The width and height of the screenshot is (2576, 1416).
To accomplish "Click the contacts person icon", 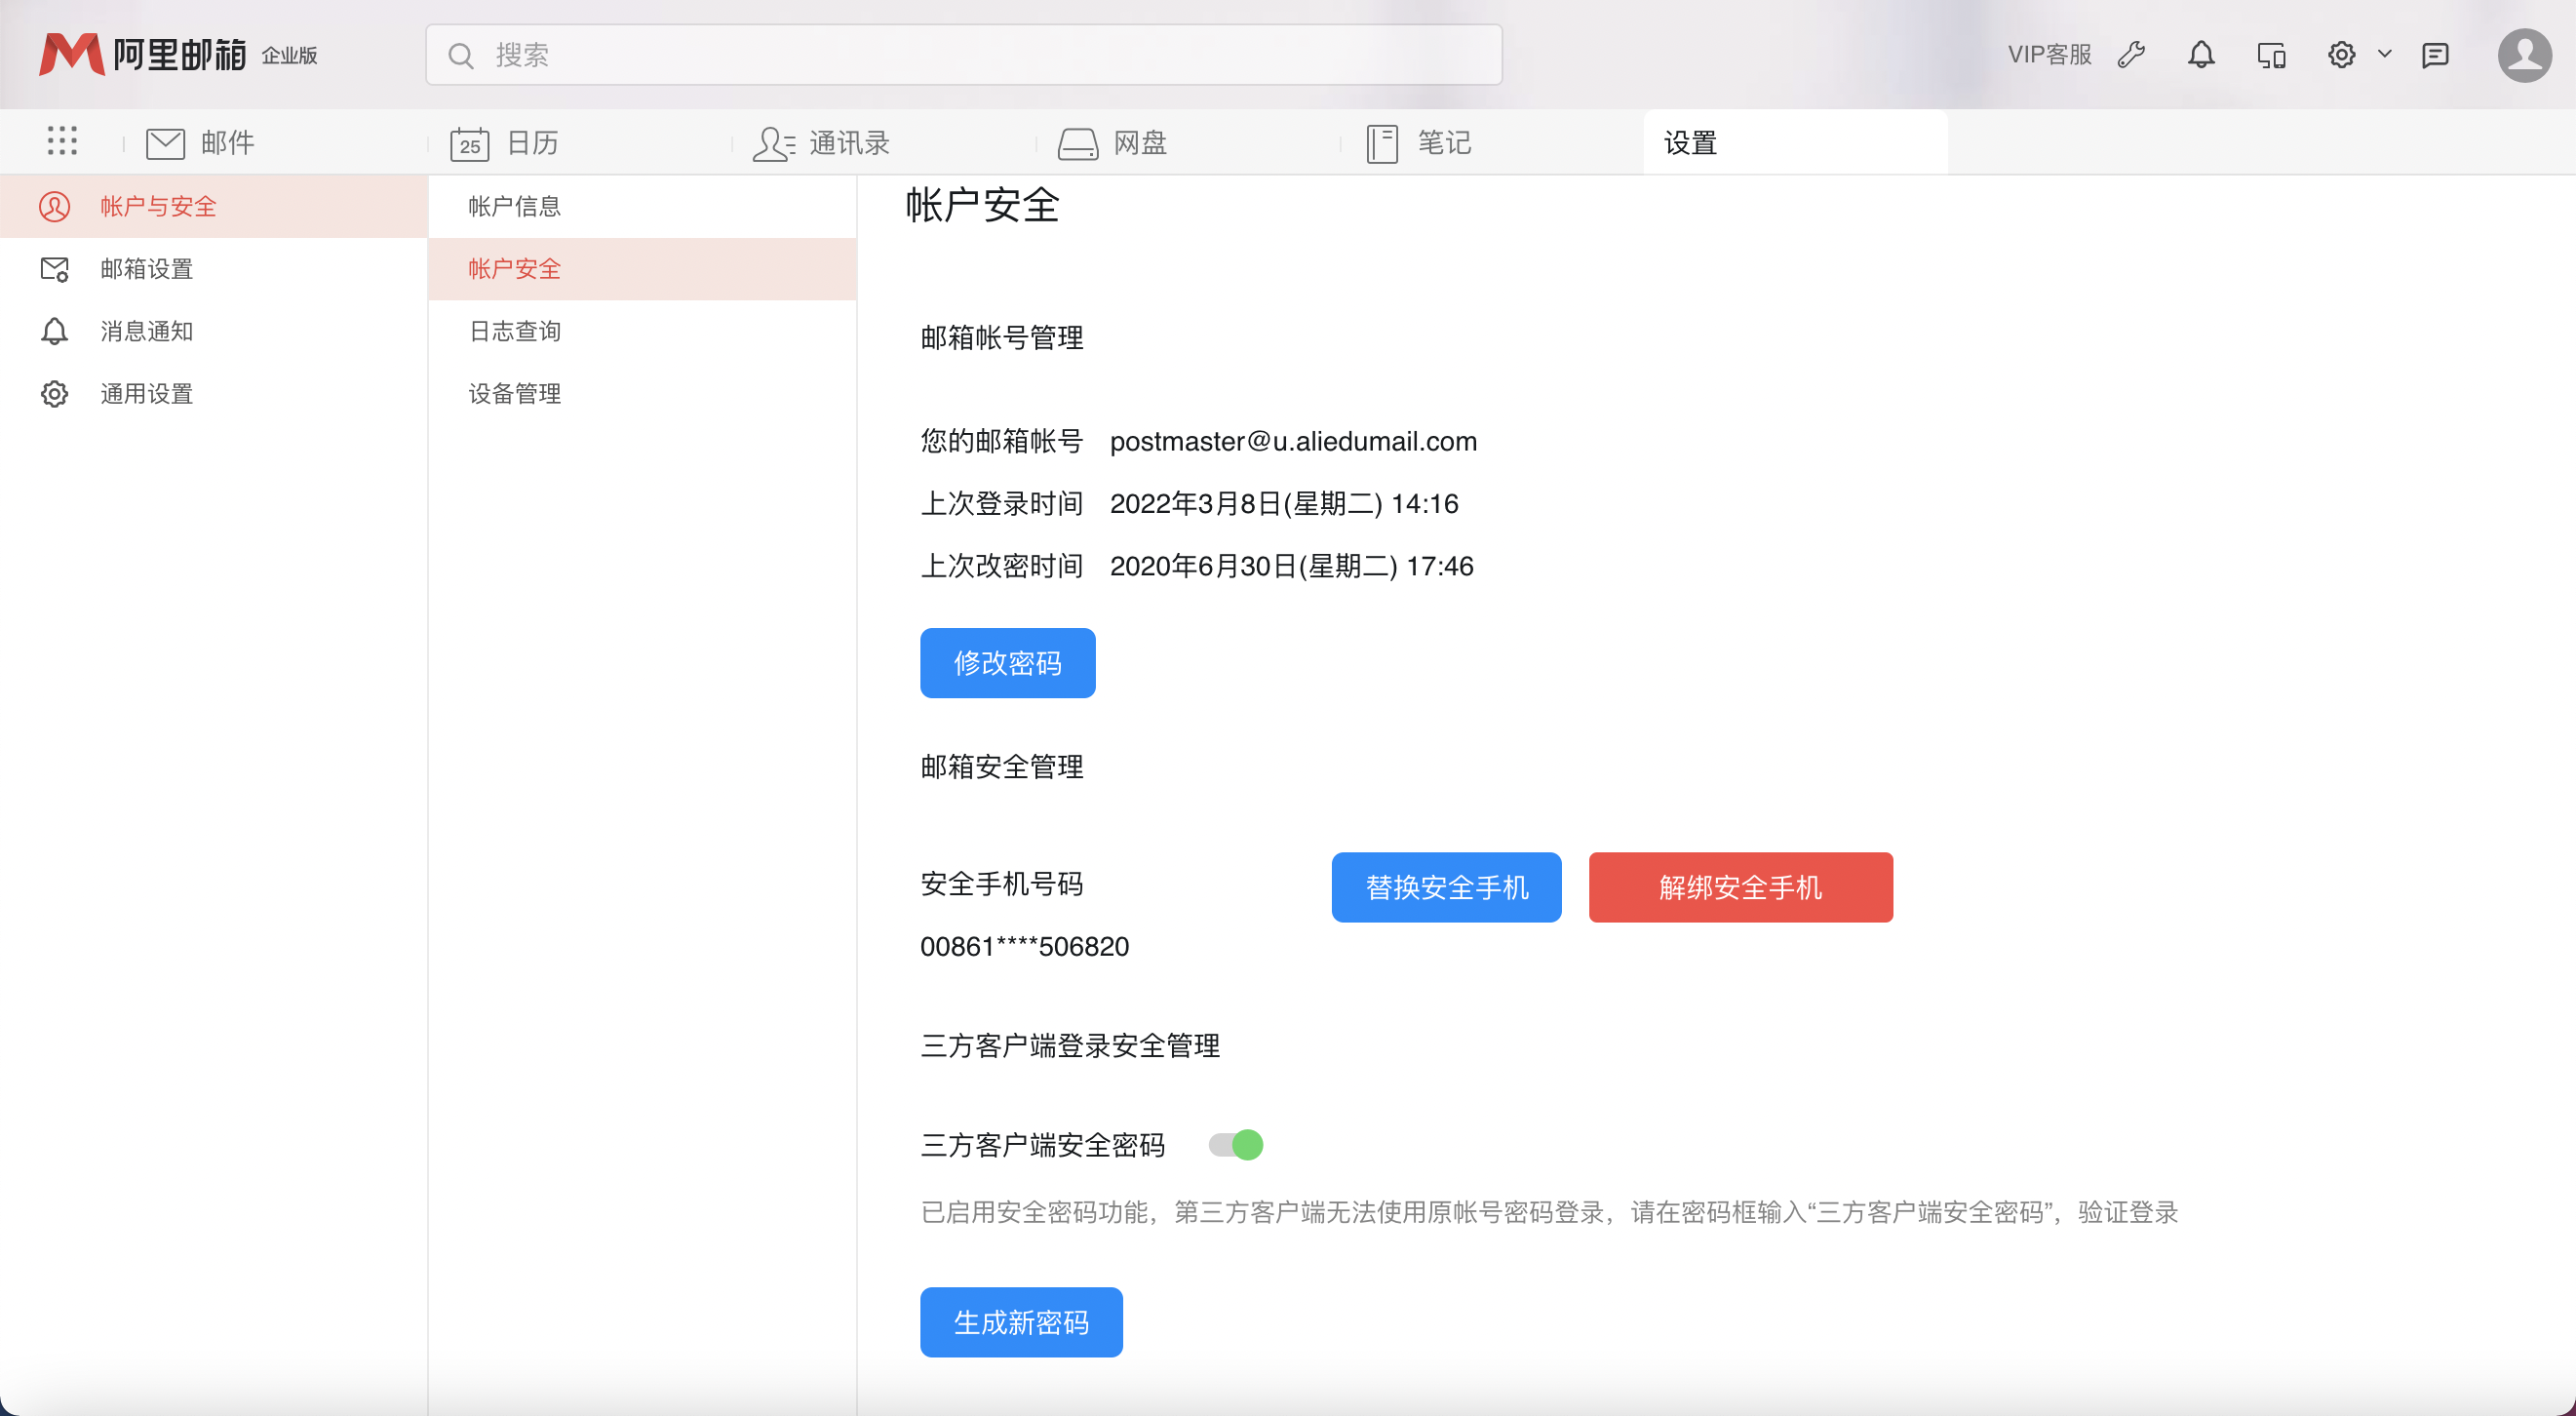I will 773,143.
